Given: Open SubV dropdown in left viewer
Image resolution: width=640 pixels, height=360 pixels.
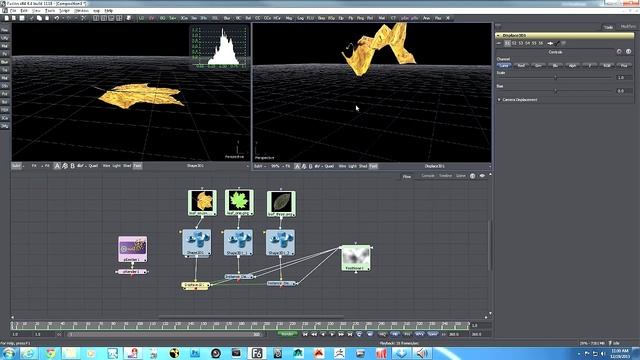Looking at the screenshot, I should point(17,166).
